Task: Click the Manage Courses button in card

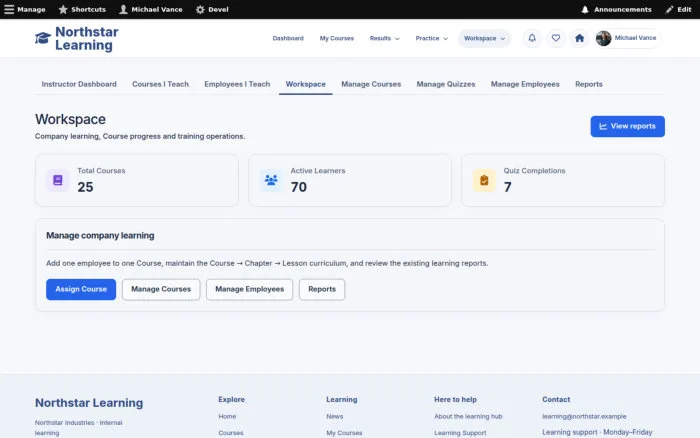Action: tap(161, 289)
